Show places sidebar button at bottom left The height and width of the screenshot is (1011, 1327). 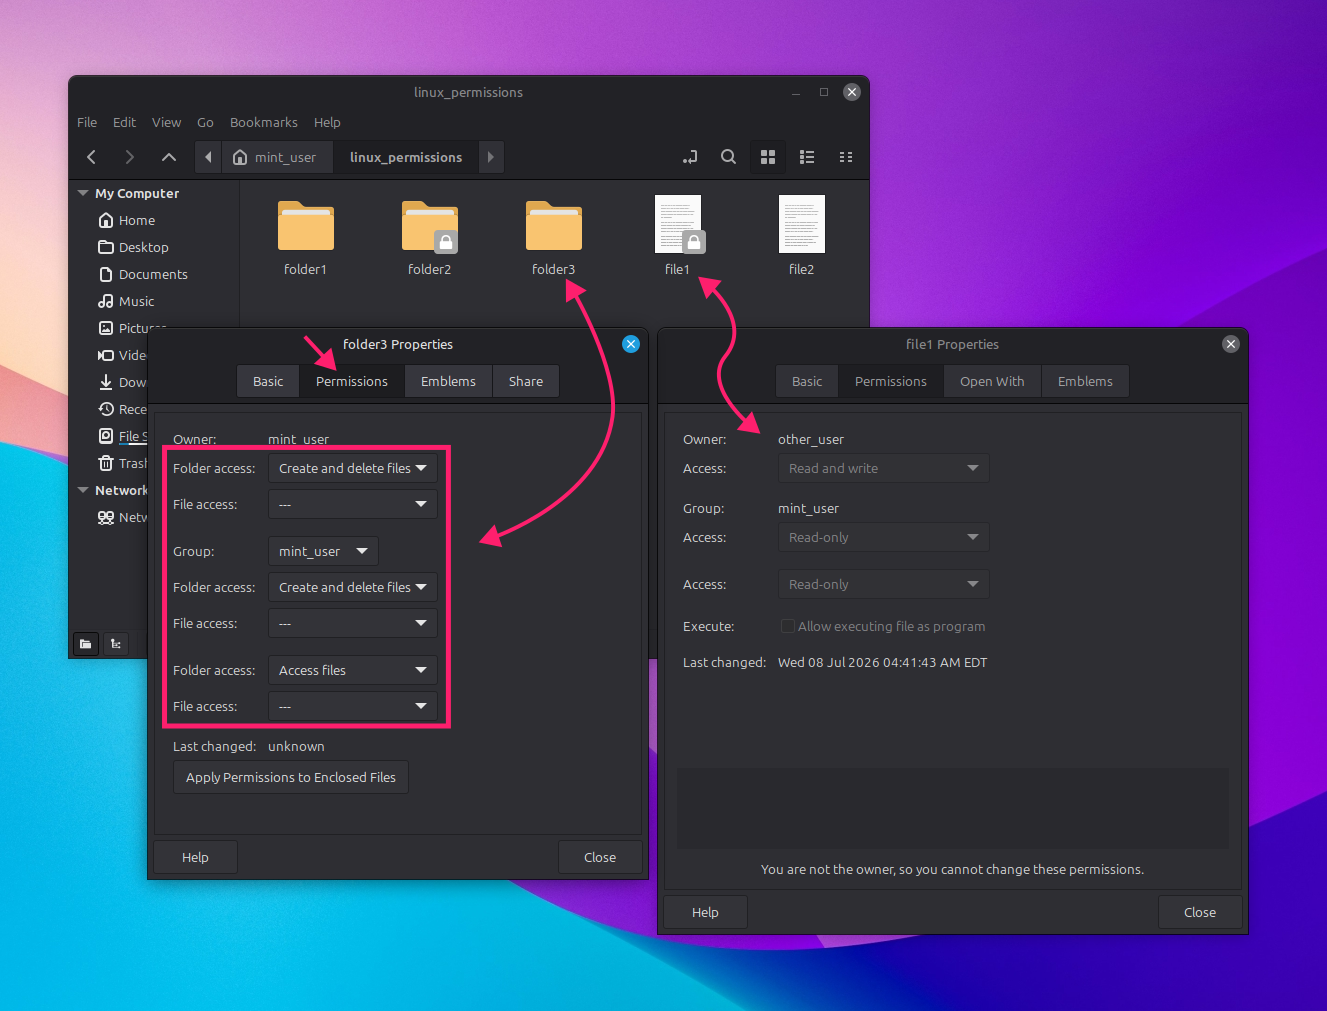[86, 644]
